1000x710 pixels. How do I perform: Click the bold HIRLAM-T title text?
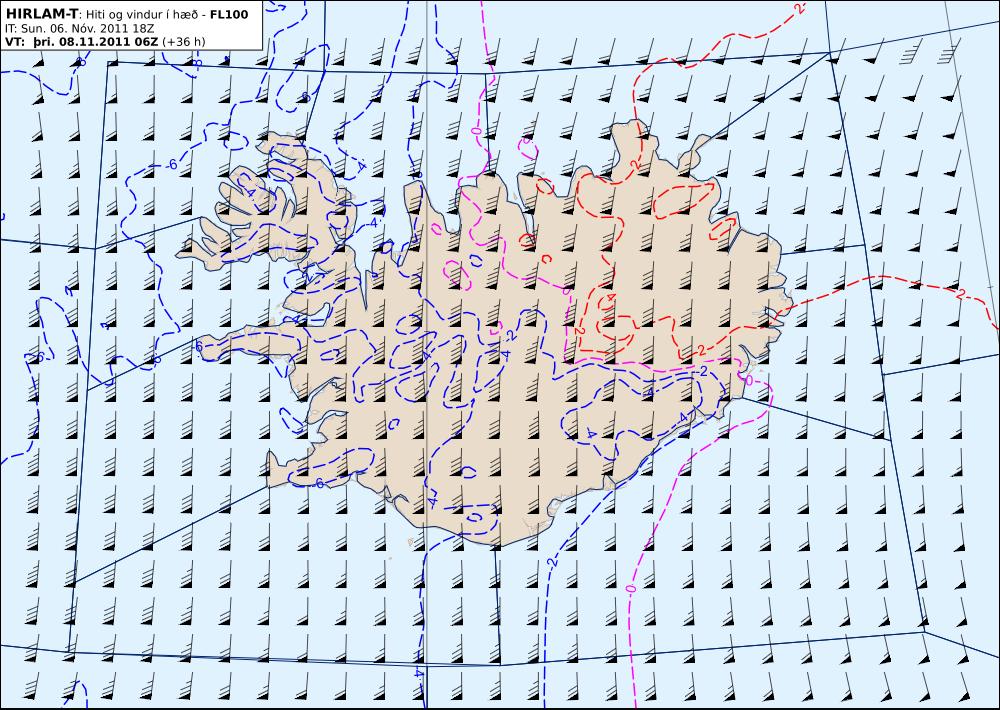[x=41, y=14]
